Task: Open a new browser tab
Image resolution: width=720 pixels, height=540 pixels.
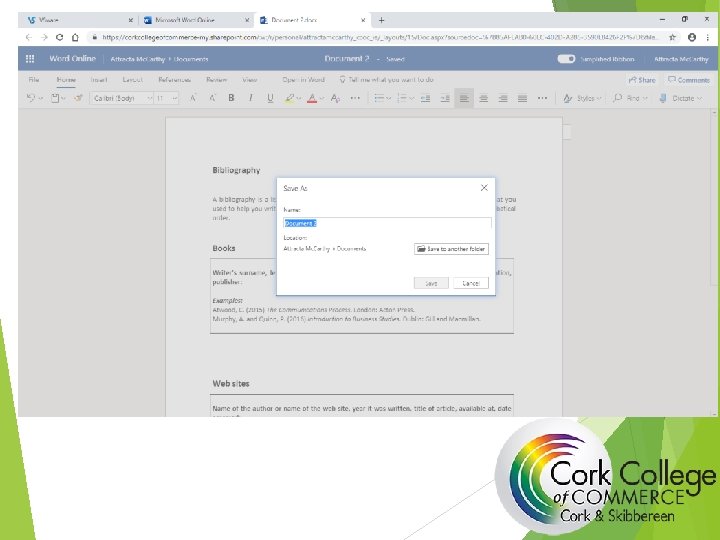Action: tap(381, 20)
